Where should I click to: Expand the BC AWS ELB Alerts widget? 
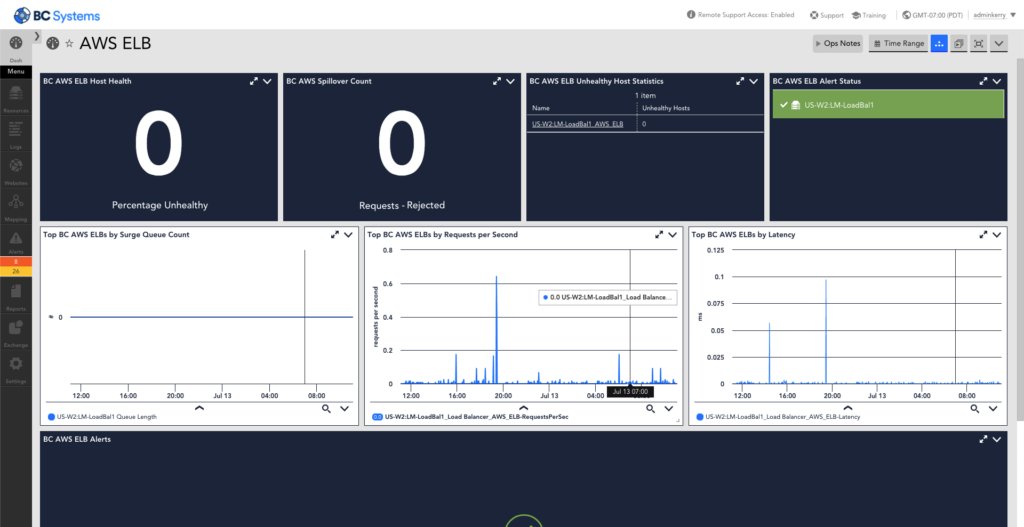coord(983,439)
